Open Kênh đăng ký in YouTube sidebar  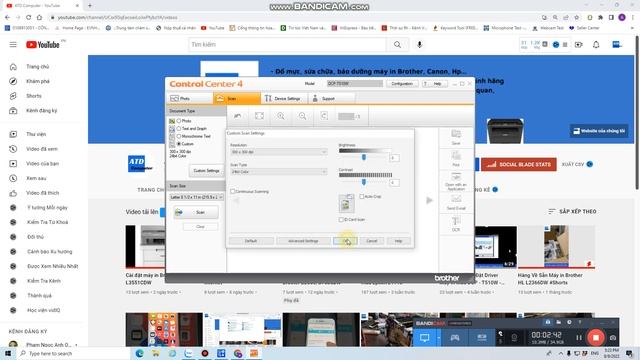42,111
